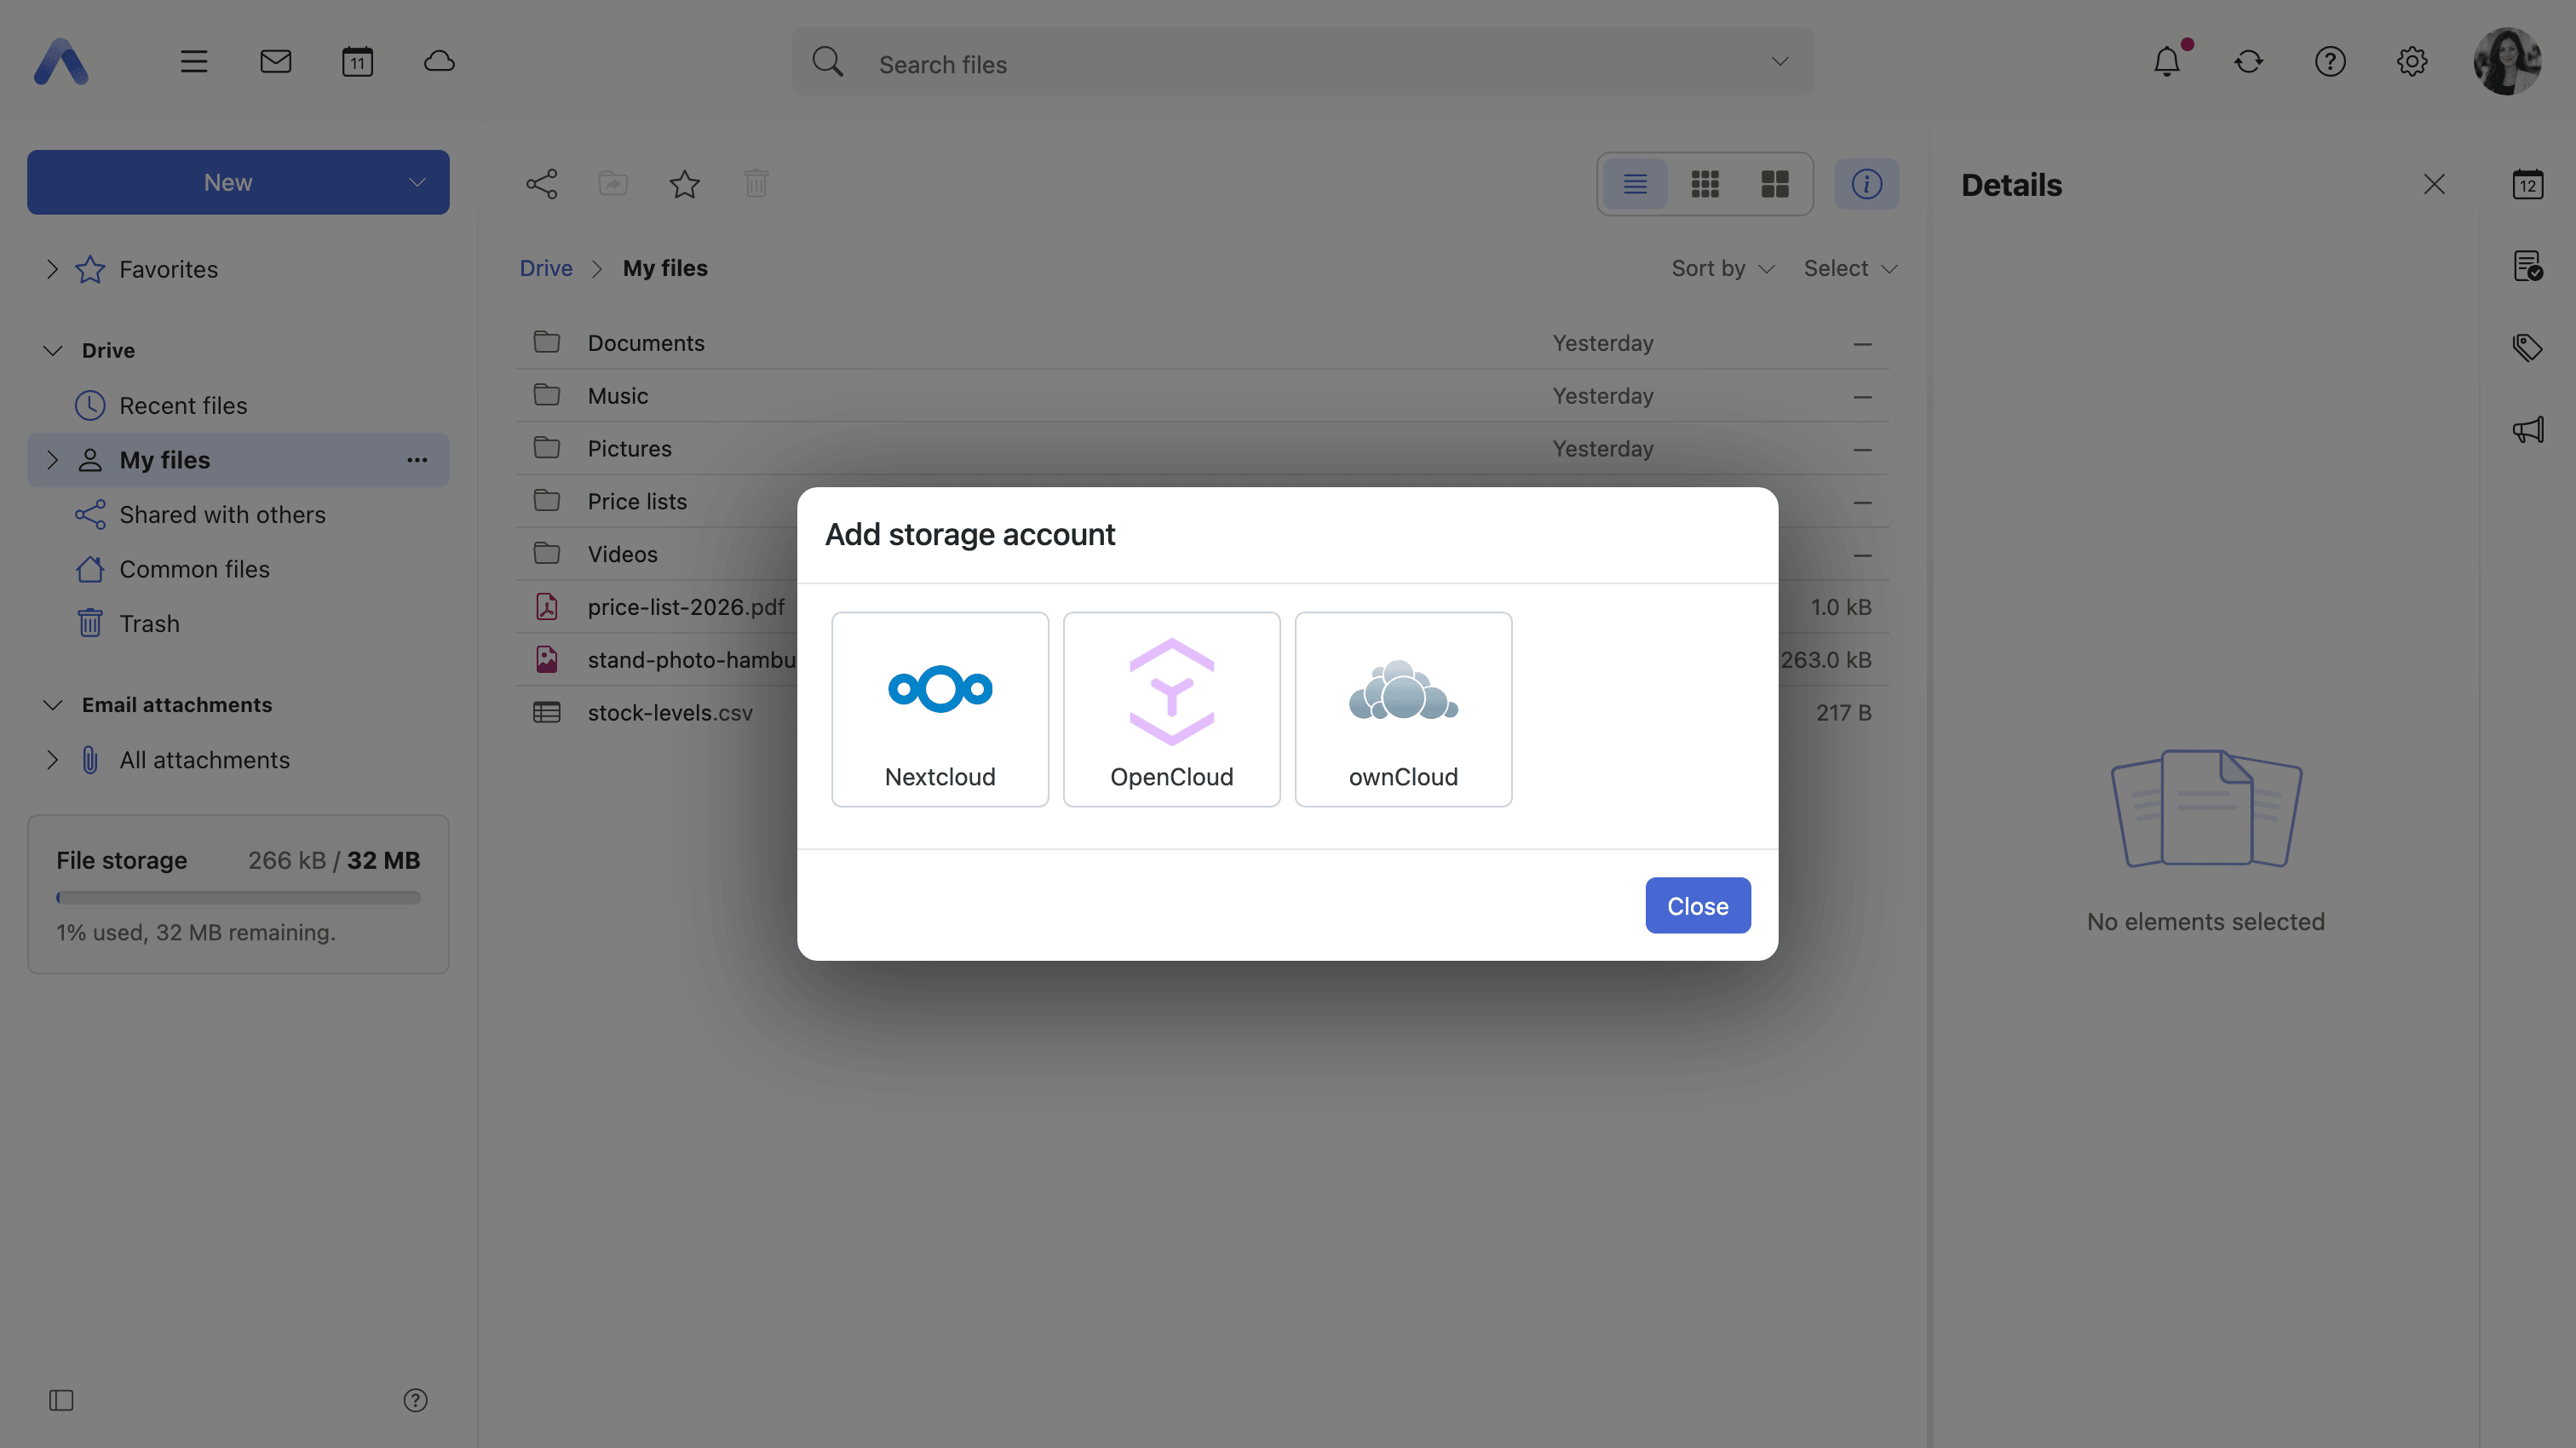Open the help question mark in top bar
The height and width of the screenshot is (1448, 2576).
(x=2330, y=62)
